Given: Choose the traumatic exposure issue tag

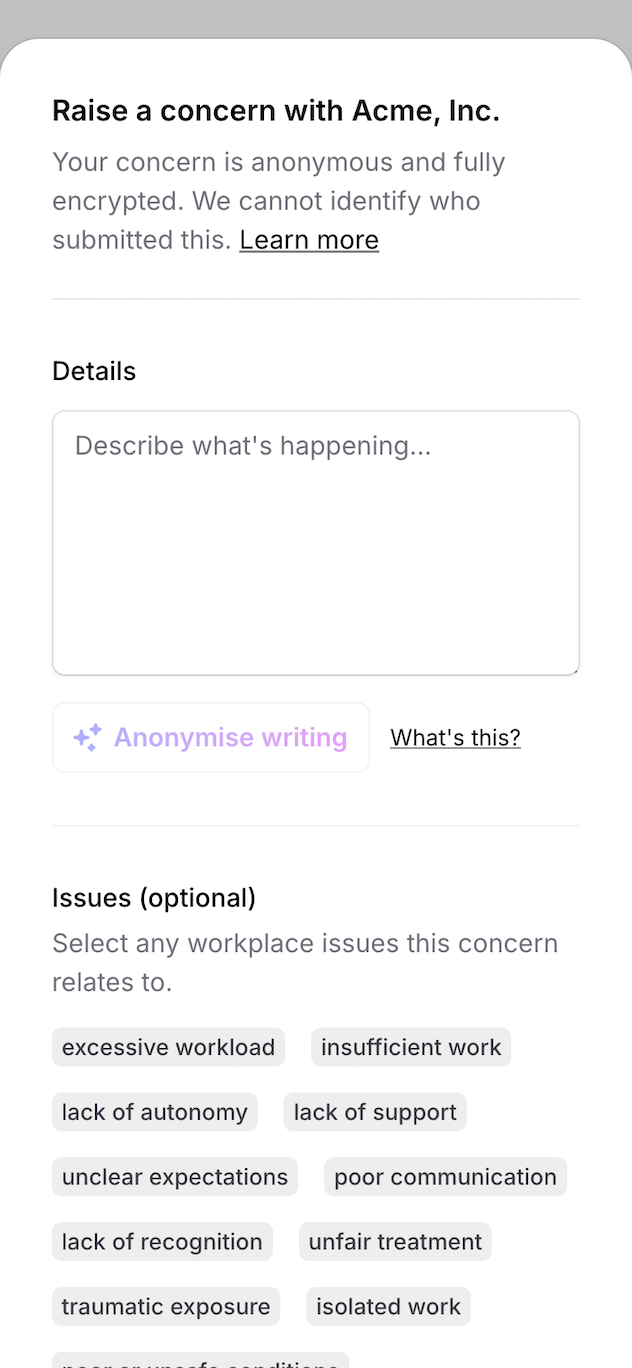Looking at the screenshot, I should [x=166, y=1307].
